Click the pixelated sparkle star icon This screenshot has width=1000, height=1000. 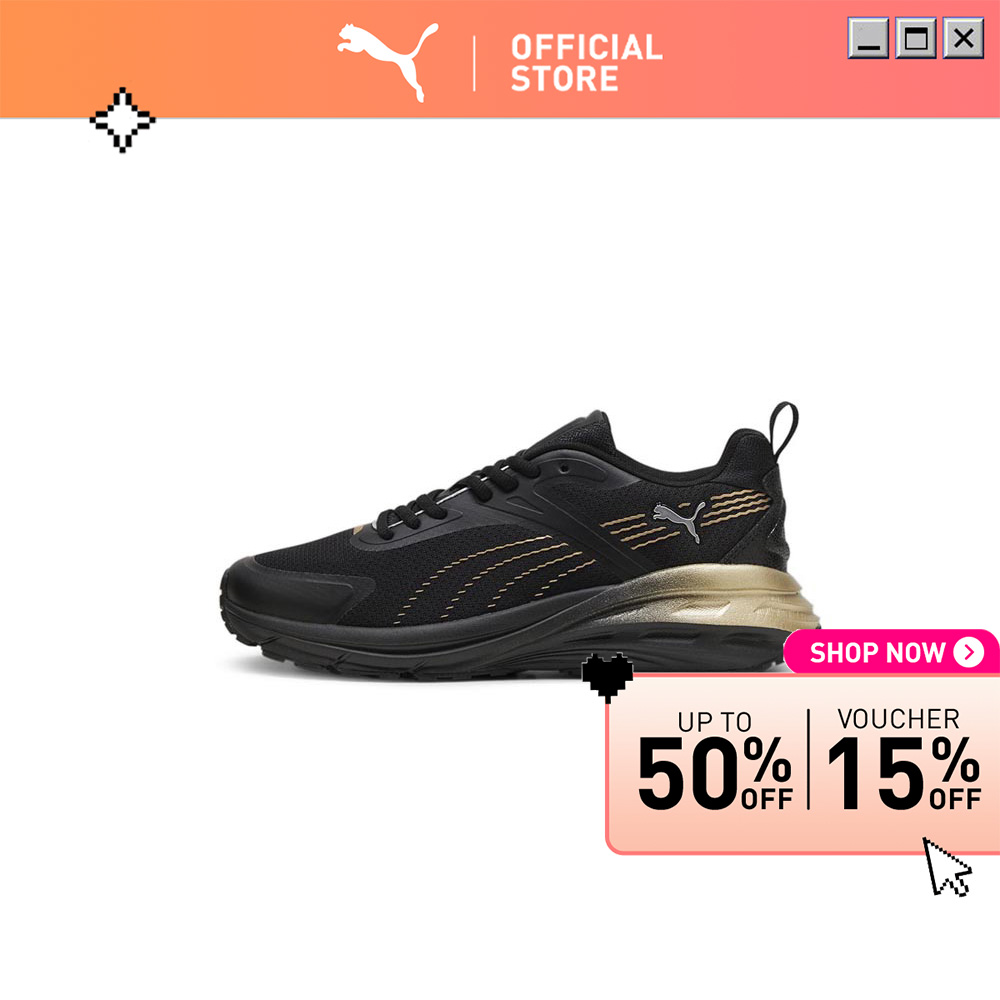122,120
